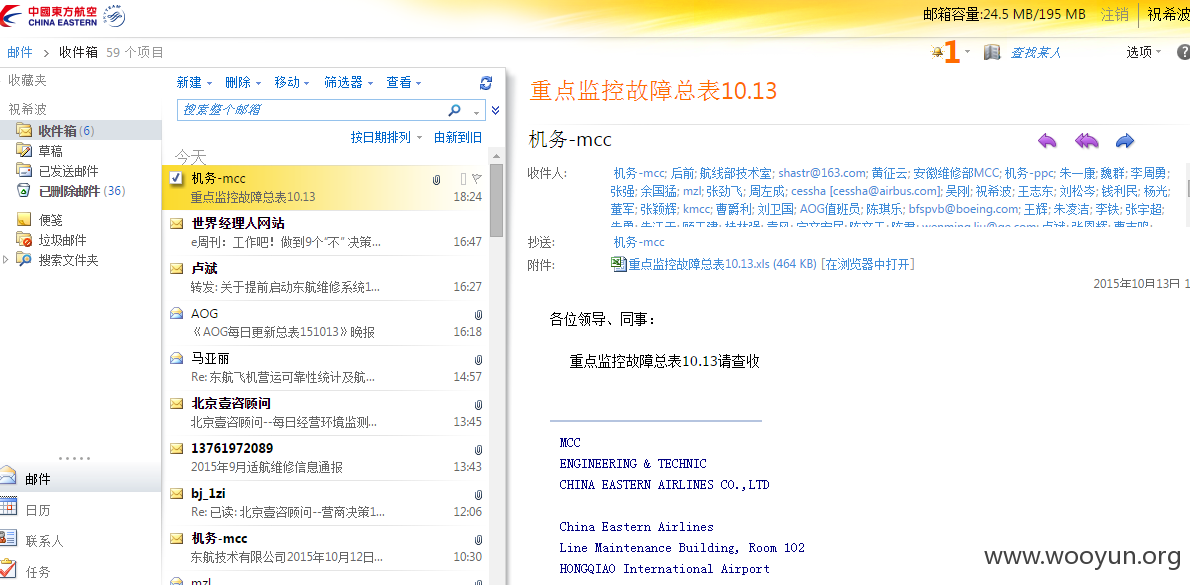Reply with the purple reply arrow

click(1047, 140)
